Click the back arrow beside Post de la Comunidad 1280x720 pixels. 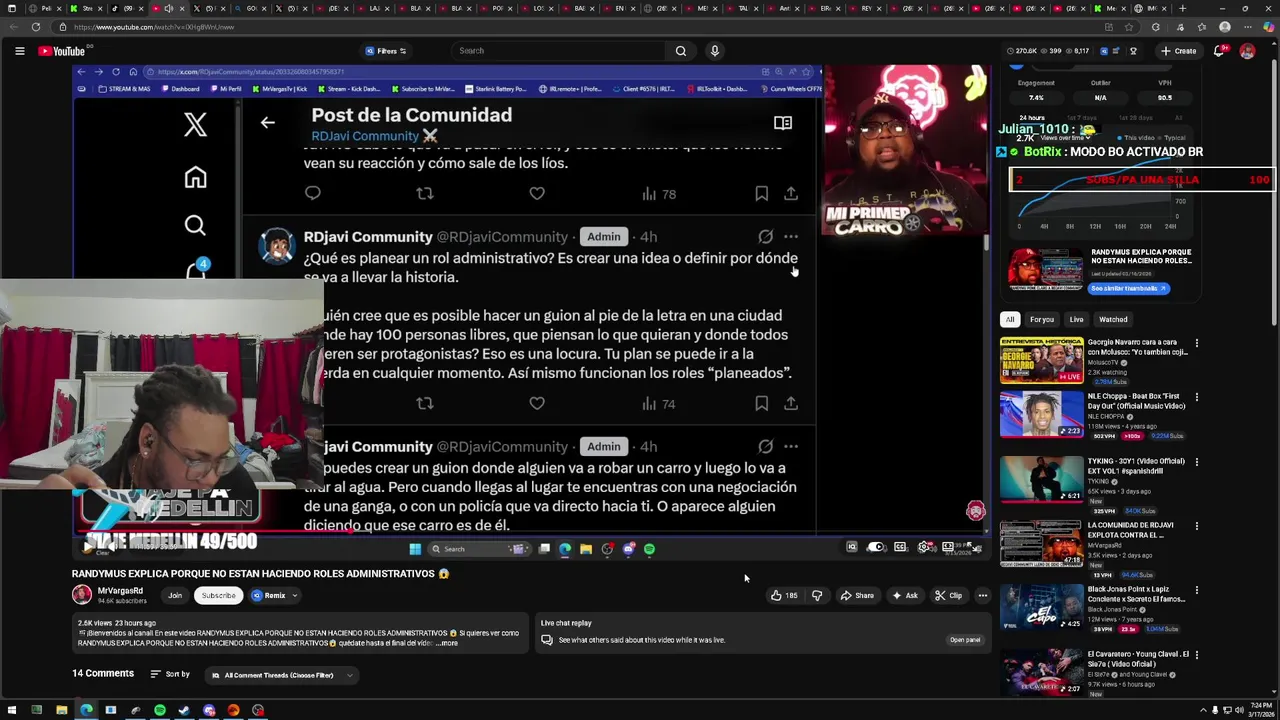click(x=267, y=122)
